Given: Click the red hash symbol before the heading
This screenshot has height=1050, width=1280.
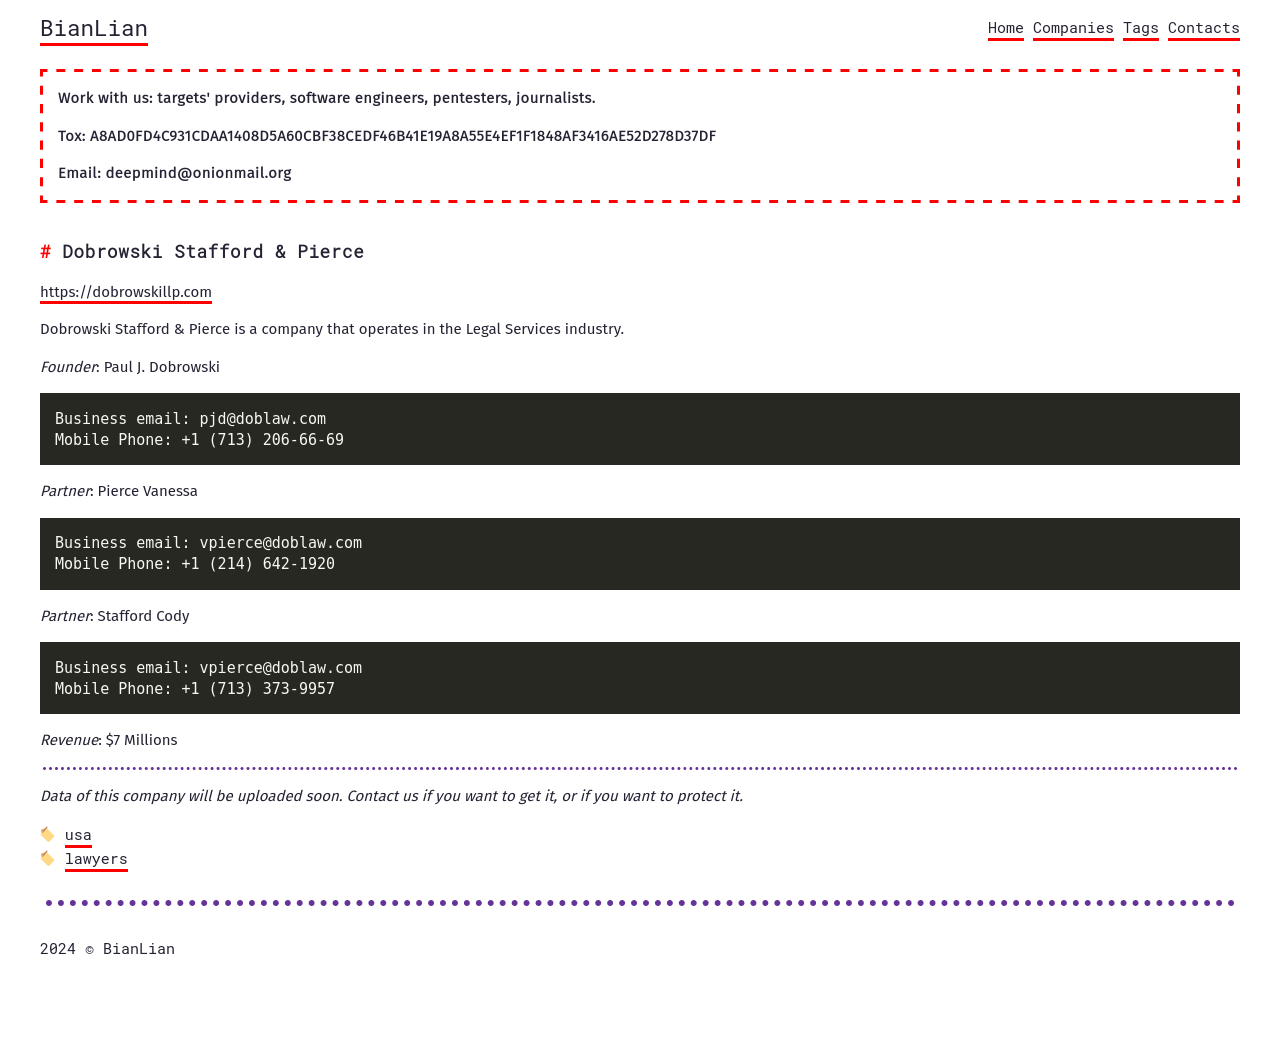Looking at the screenshot, I should (x=45, y=252).
